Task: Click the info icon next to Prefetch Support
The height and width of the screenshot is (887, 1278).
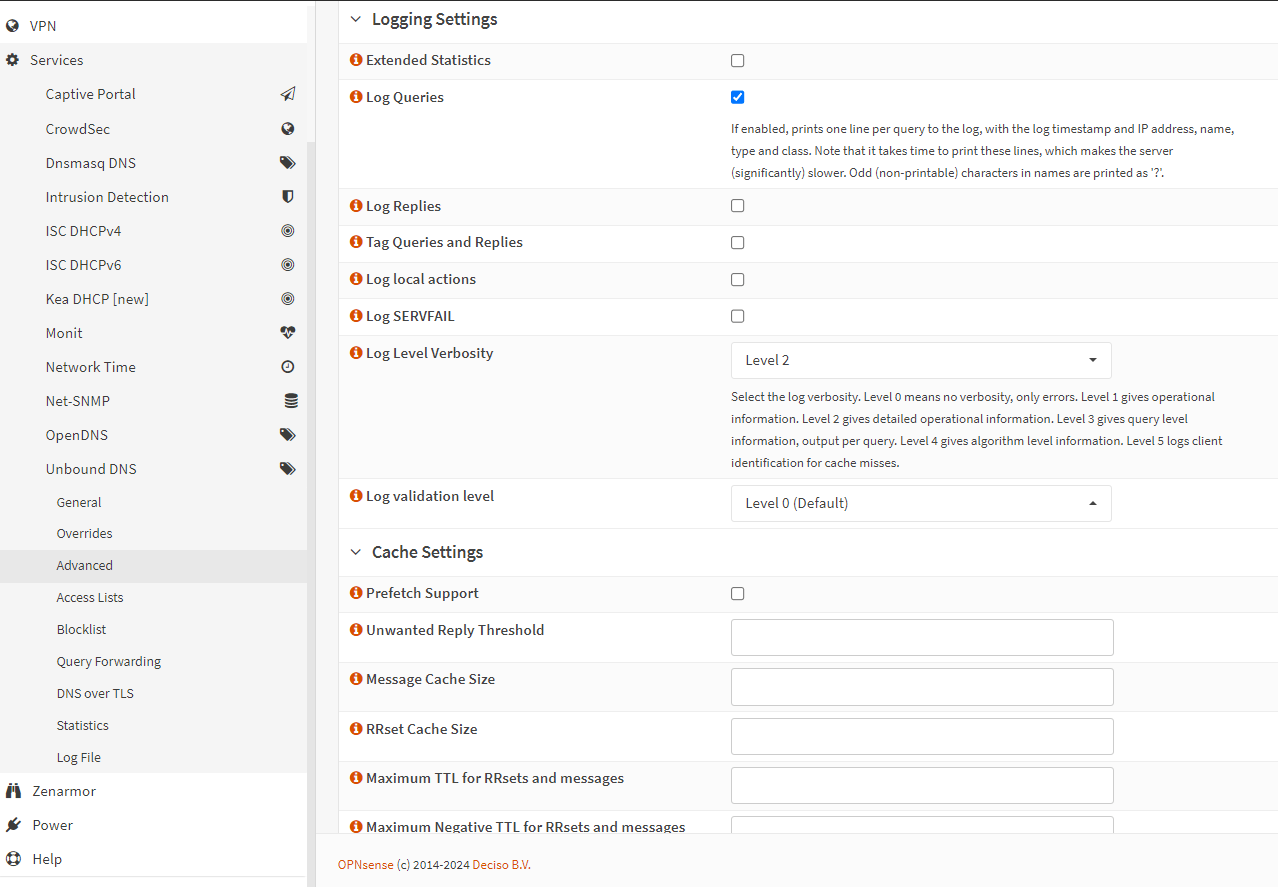Action: pyautogui.click(x=356, y=593)
